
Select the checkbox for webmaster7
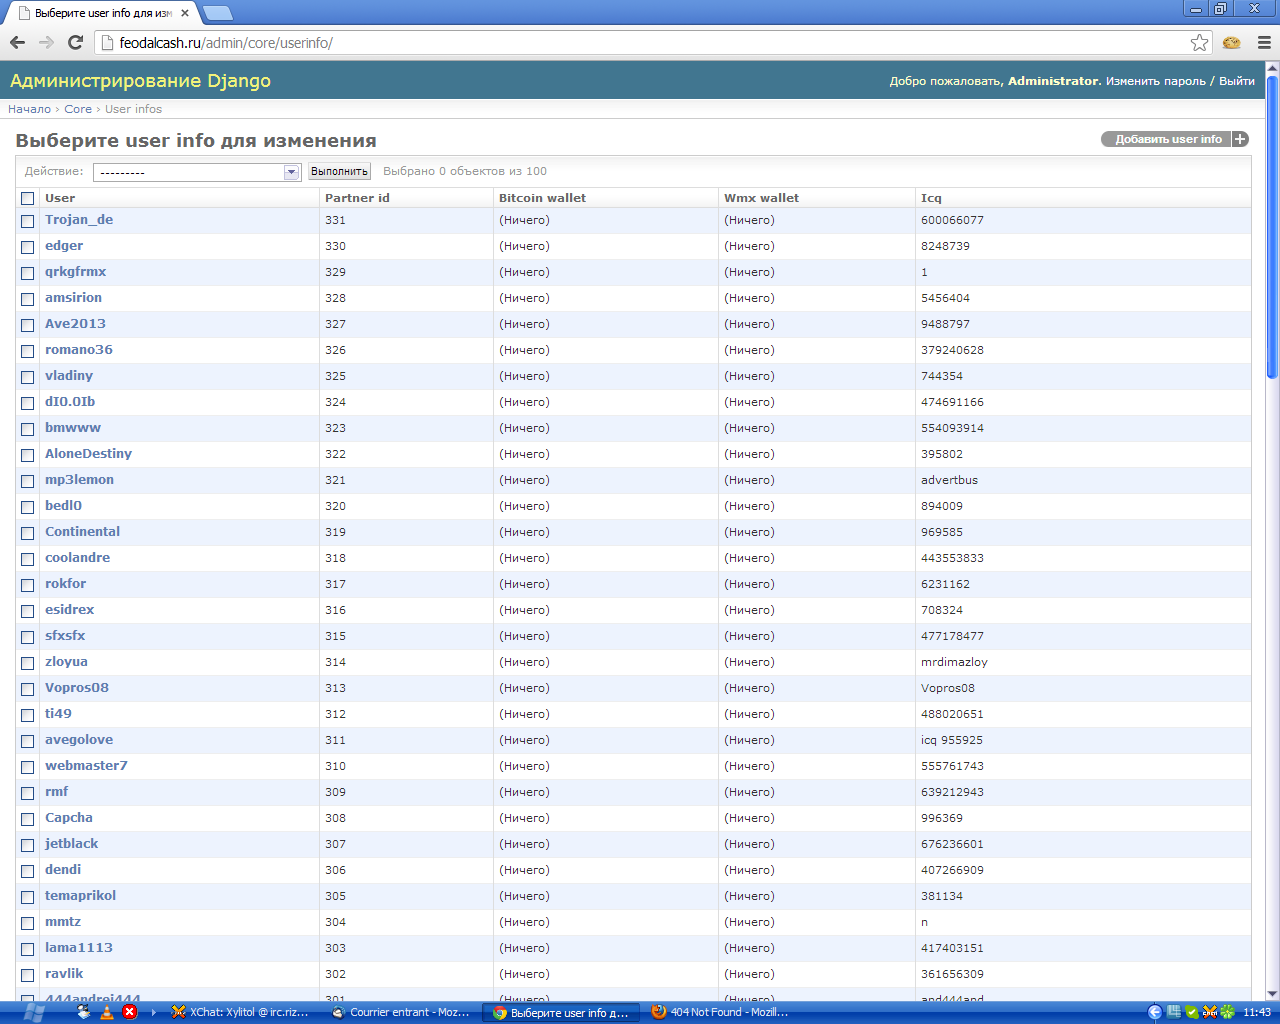click(28, 767)
